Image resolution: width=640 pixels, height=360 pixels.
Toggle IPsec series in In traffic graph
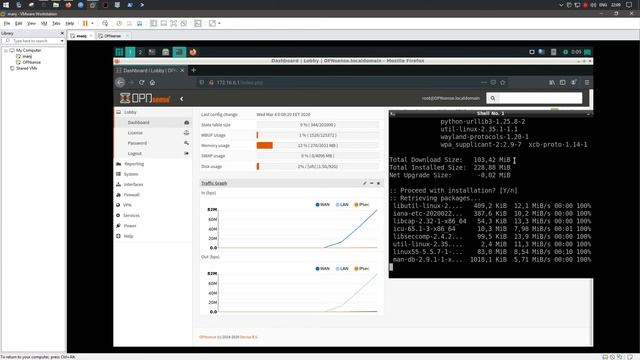(362, 204)
